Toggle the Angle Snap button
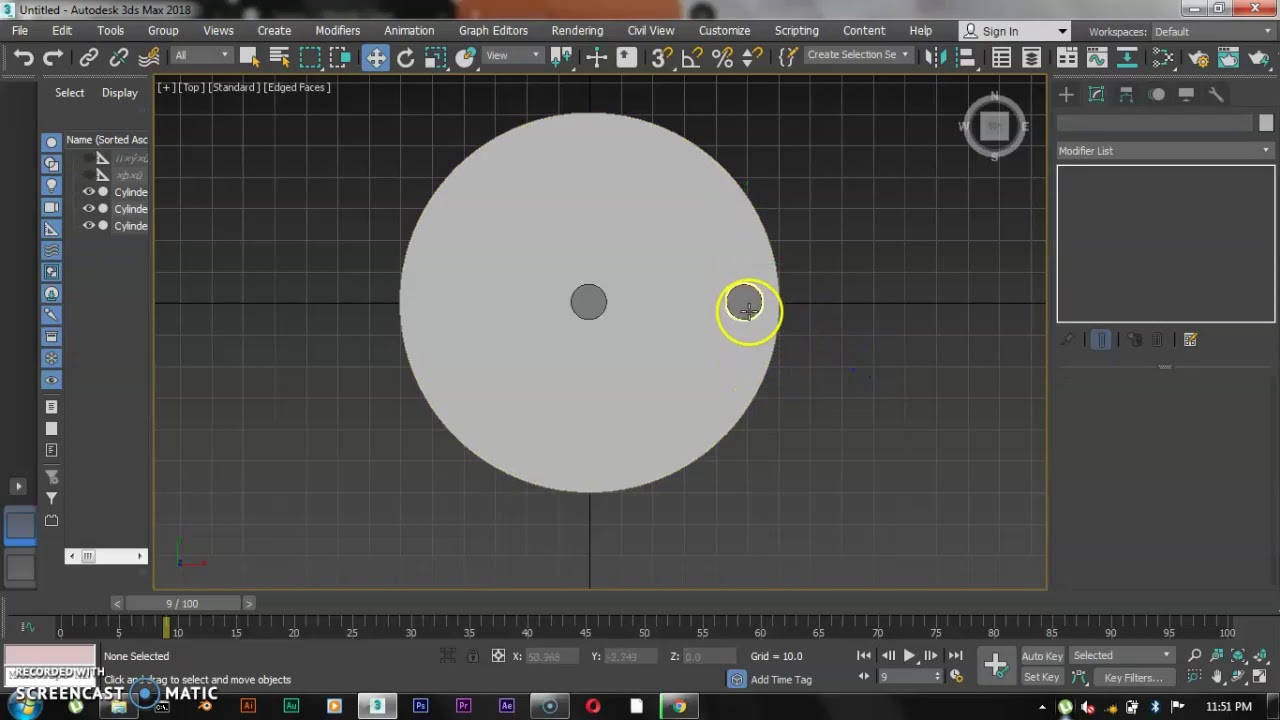 691,57
